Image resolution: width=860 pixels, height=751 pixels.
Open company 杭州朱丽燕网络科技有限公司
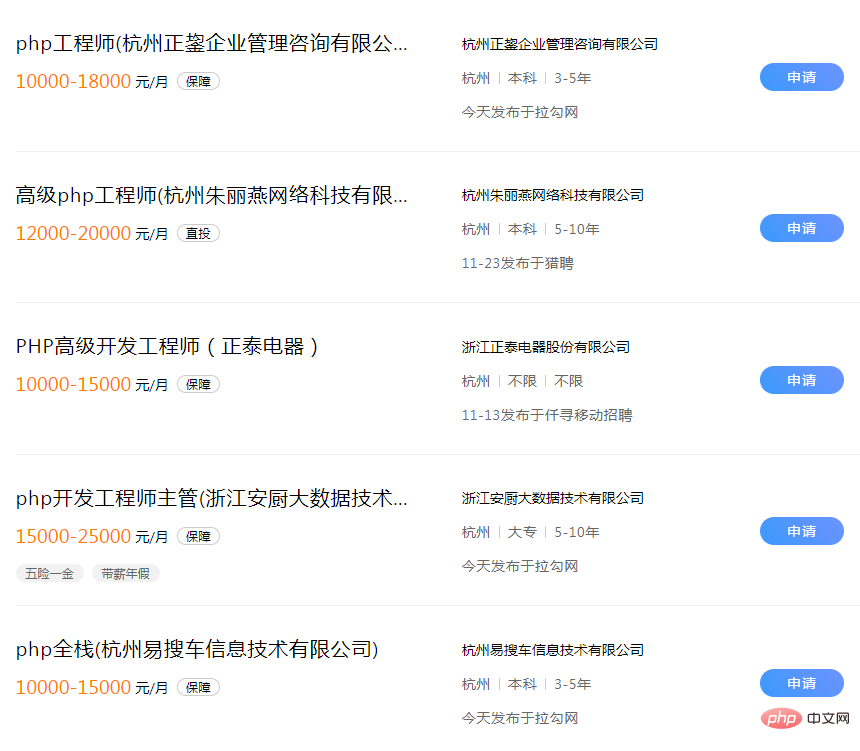[x=552, y=195]
